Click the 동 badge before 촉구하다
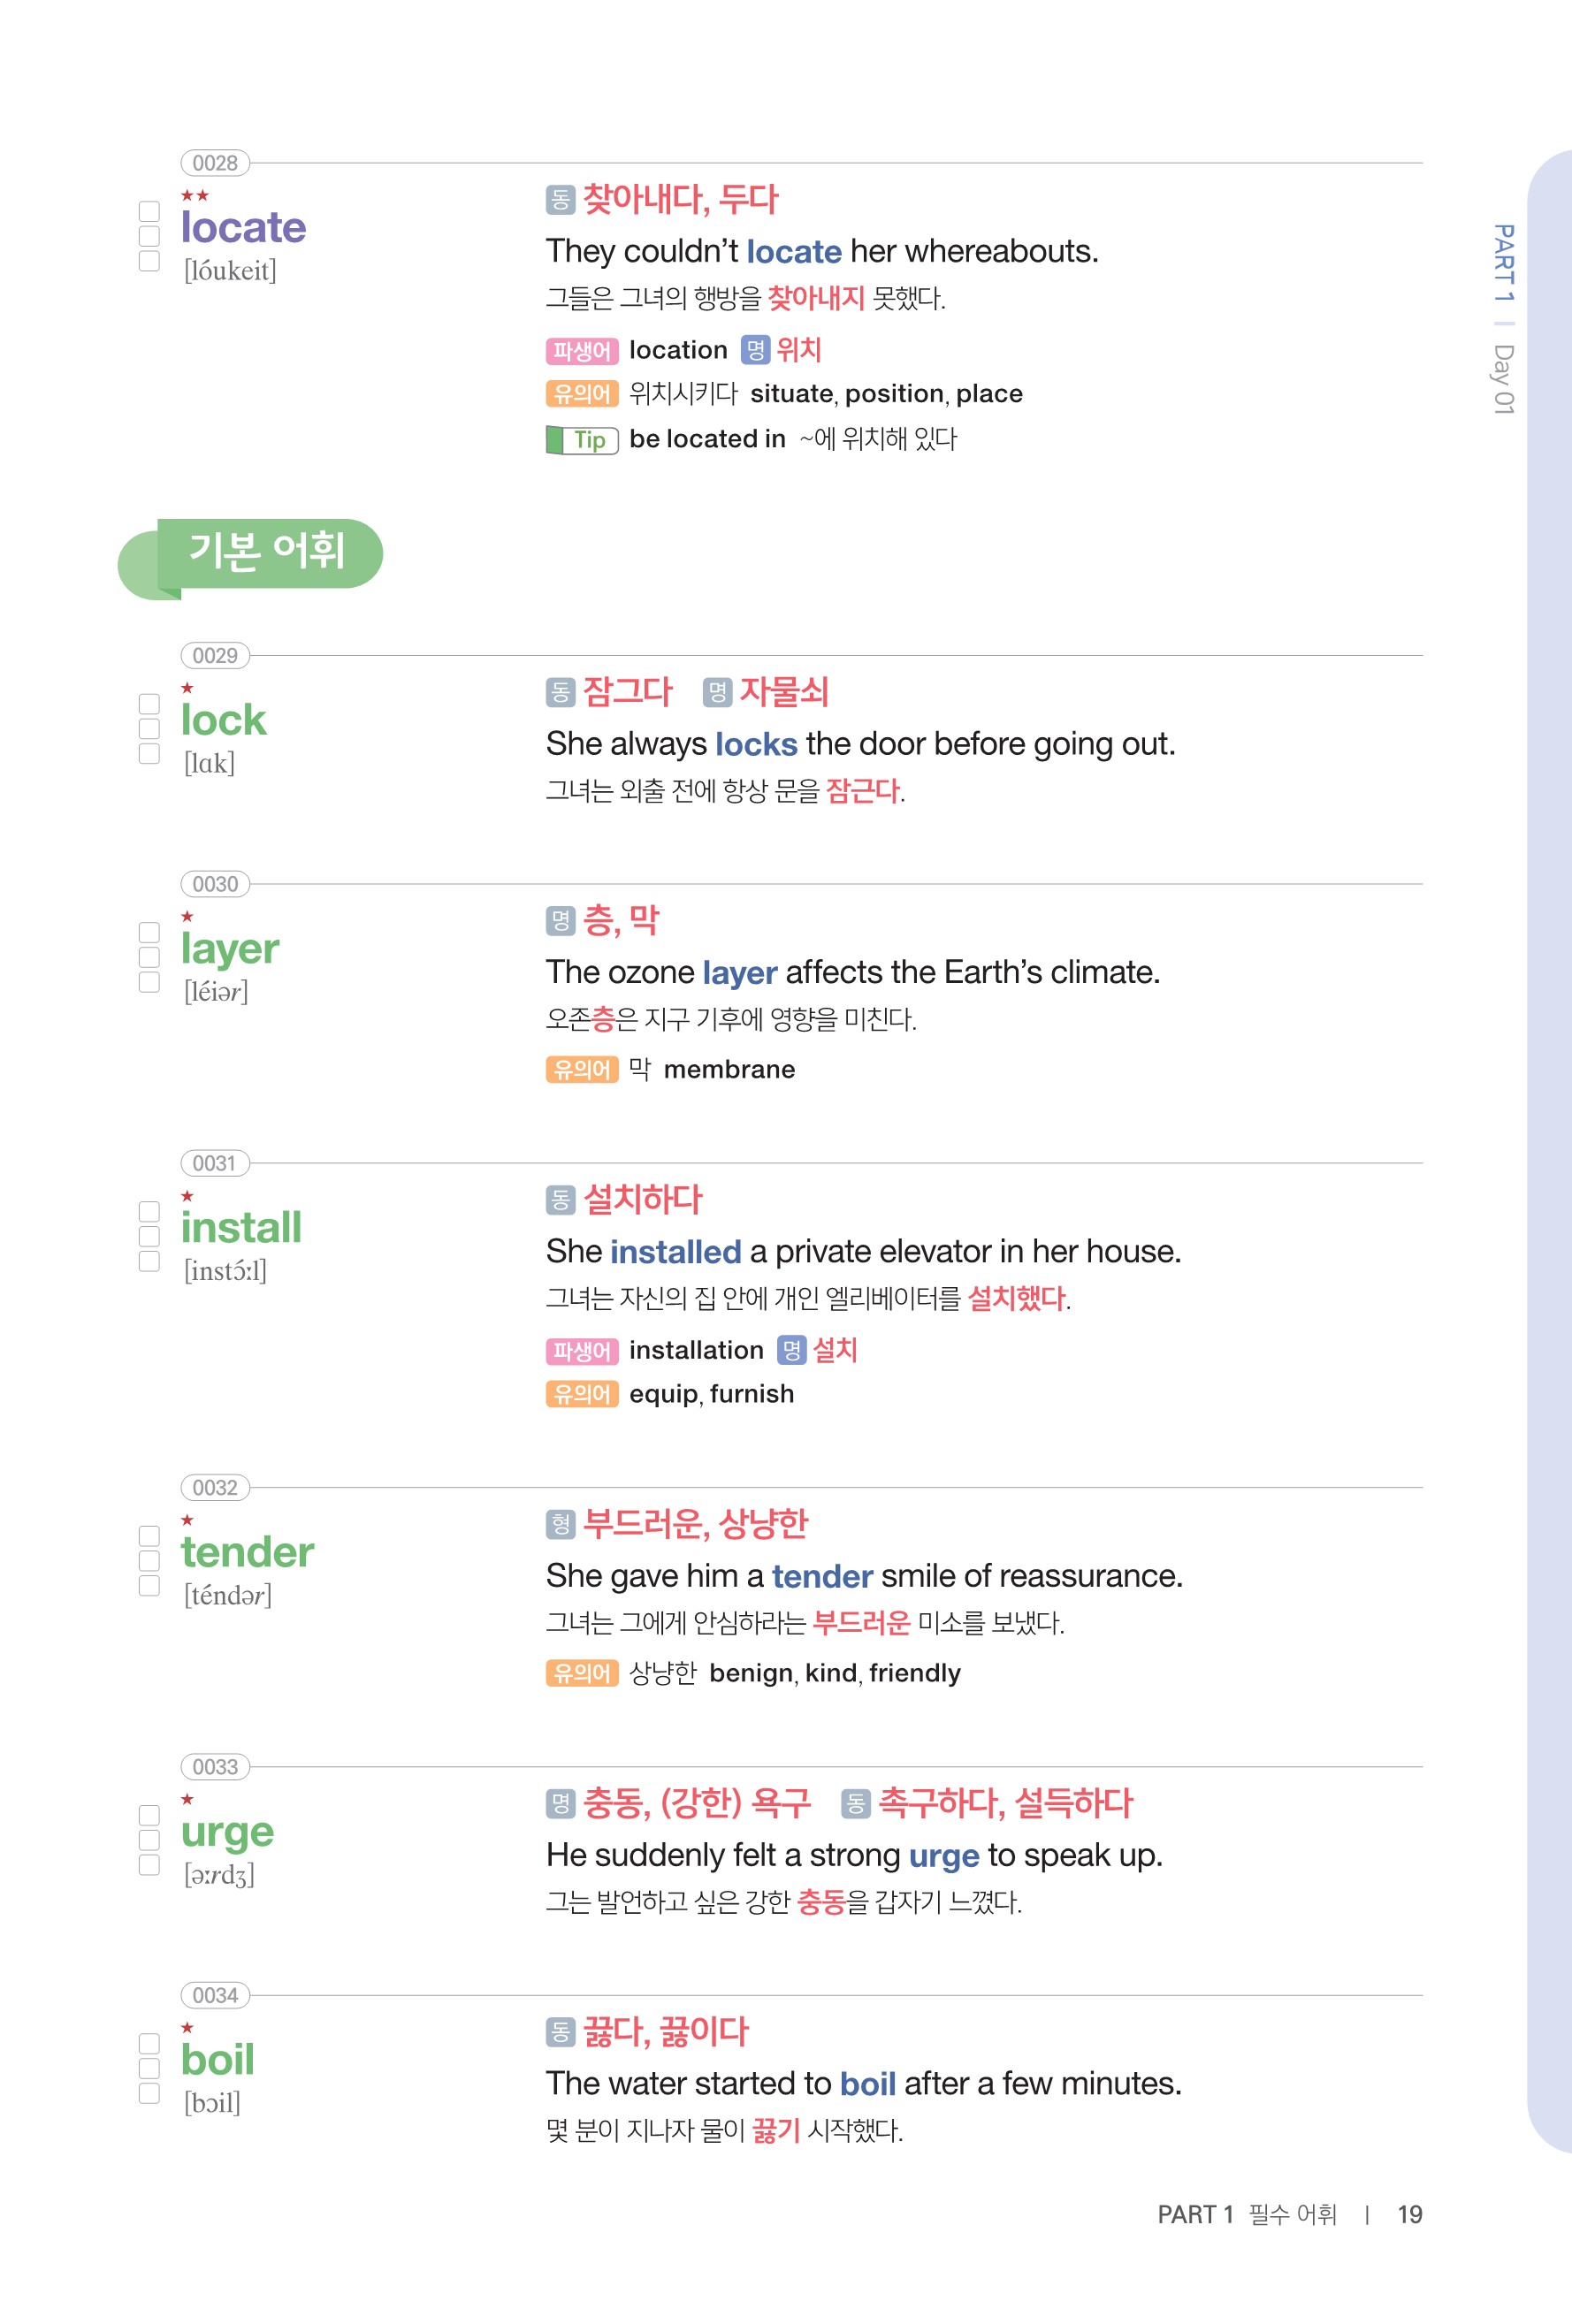1572x2324 pixels. click(855, 1804)
